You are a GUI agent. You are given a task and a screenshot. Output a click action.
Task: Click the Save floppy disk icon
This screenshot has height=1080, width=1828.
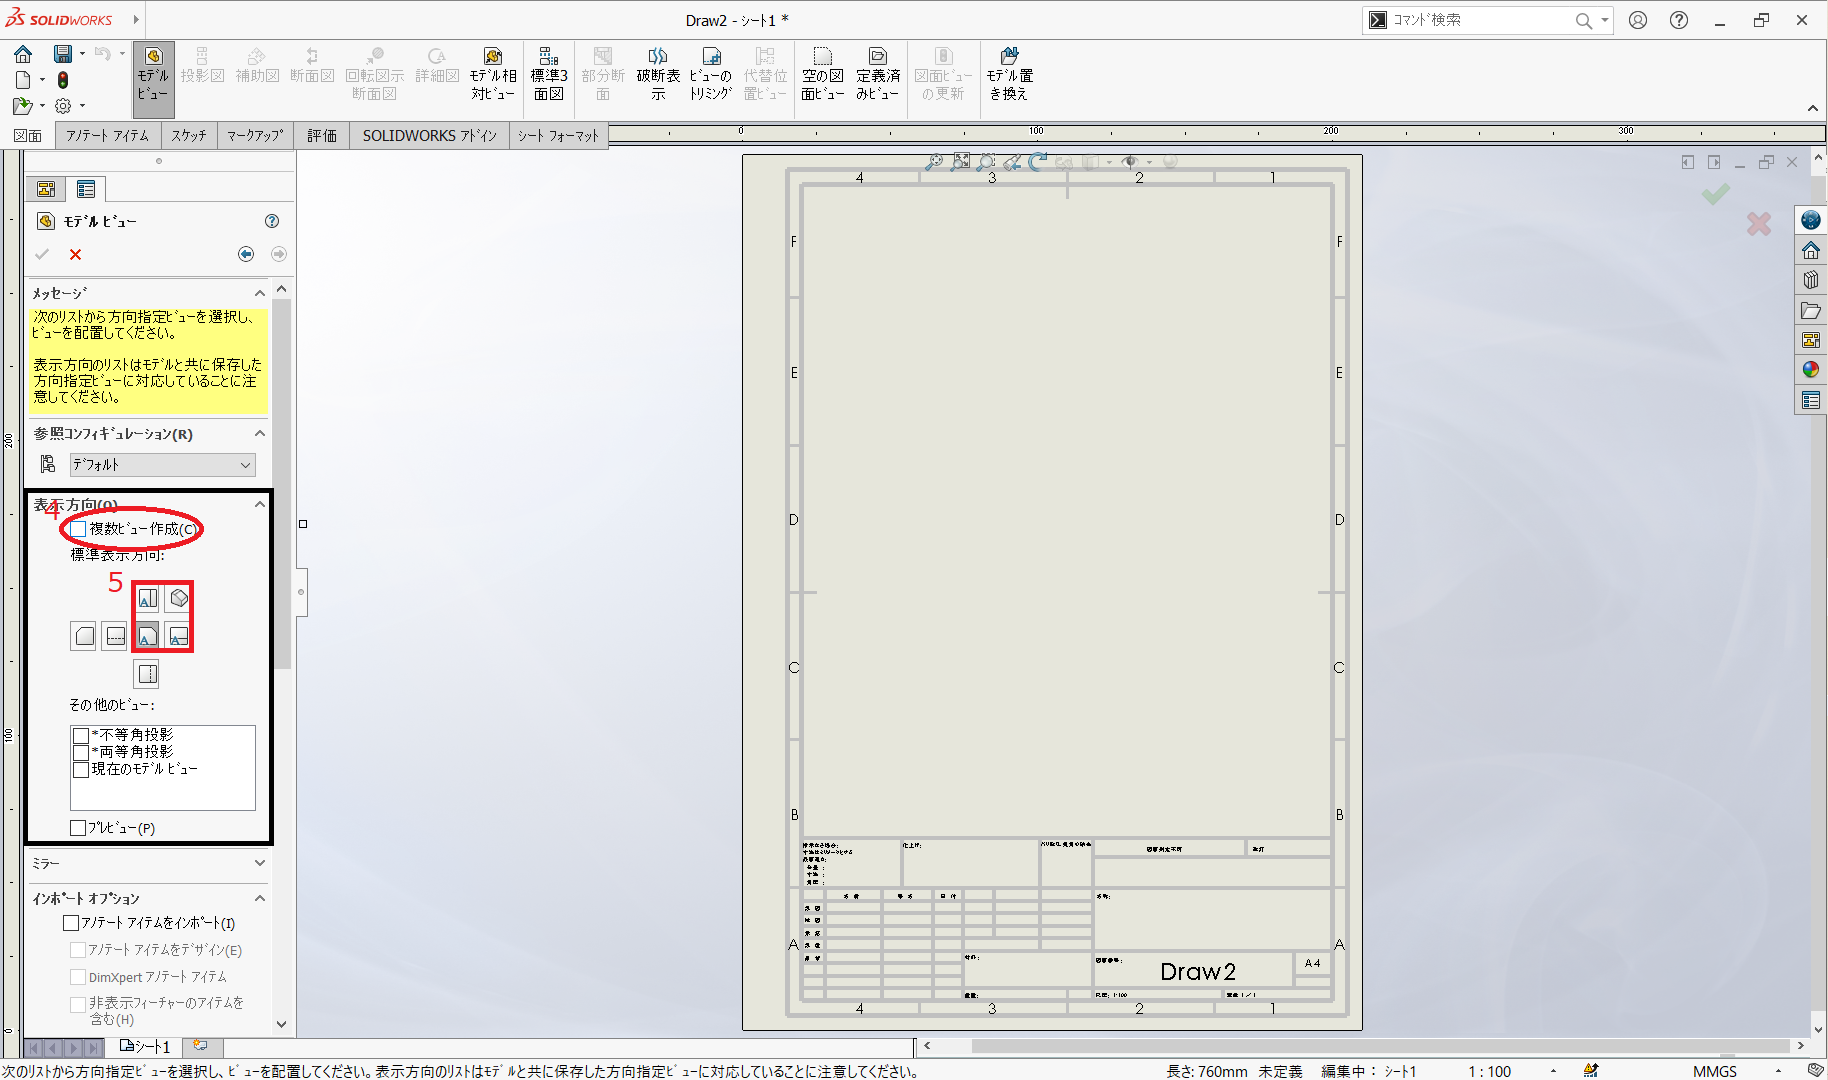(63, 54)
